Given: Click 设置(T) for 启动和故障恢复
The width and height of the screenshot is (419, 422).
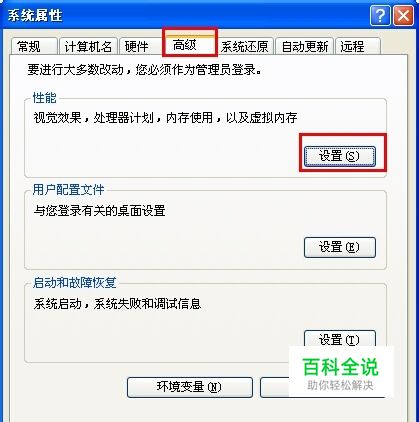Looking at the screenshot, I should pos(340,339).
